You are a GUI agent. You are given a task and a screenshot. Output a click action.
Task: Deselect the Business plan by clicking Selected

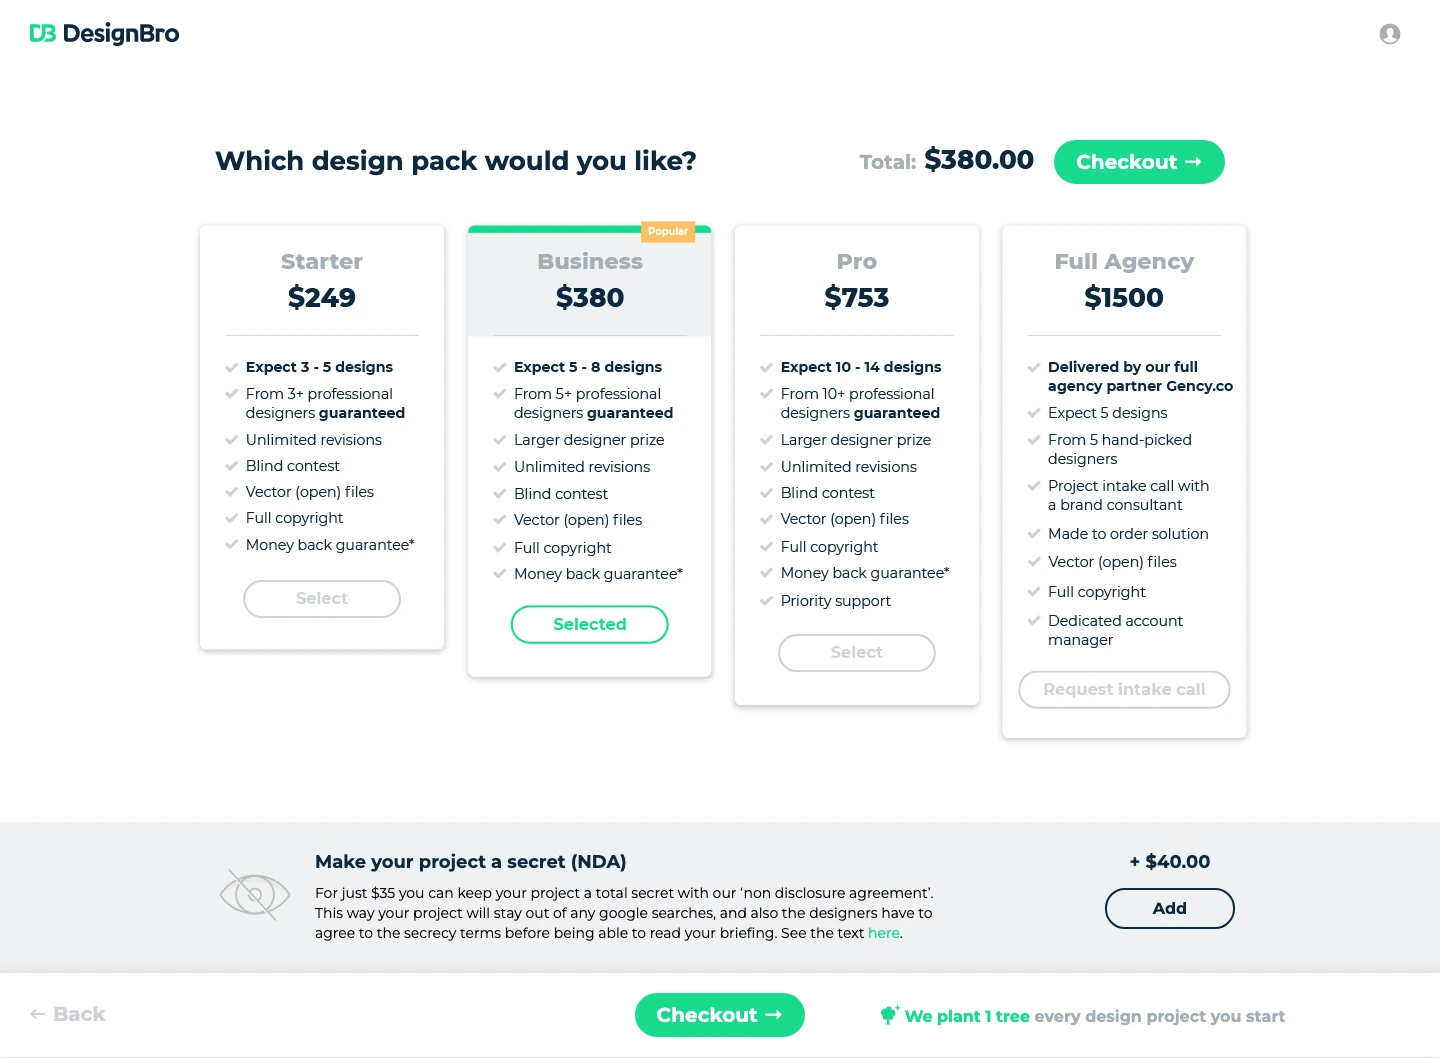pos(589,624)
